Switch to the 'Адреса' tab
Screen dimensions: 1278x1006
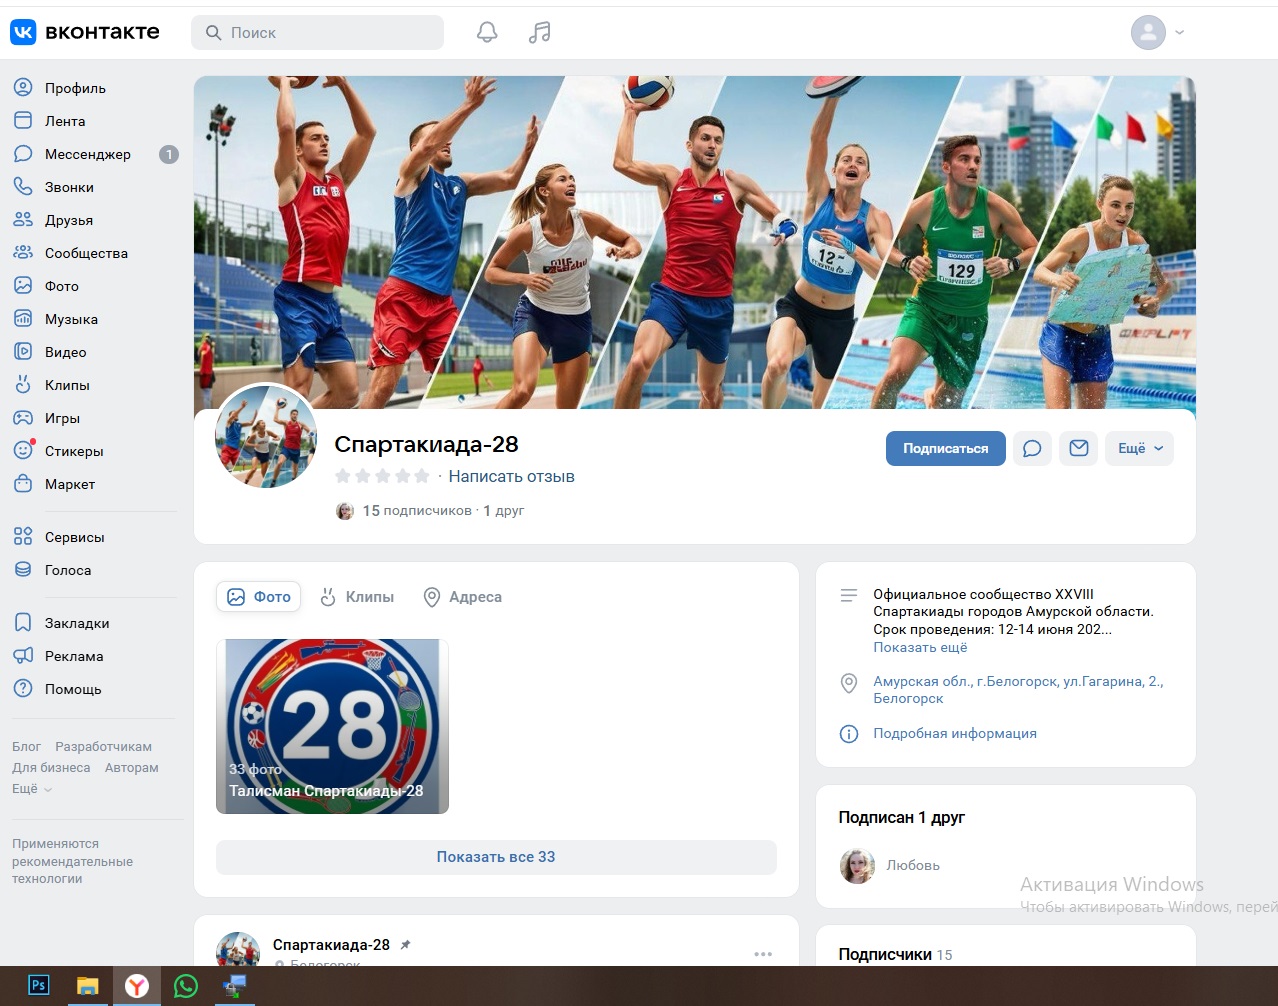point(462,597)
